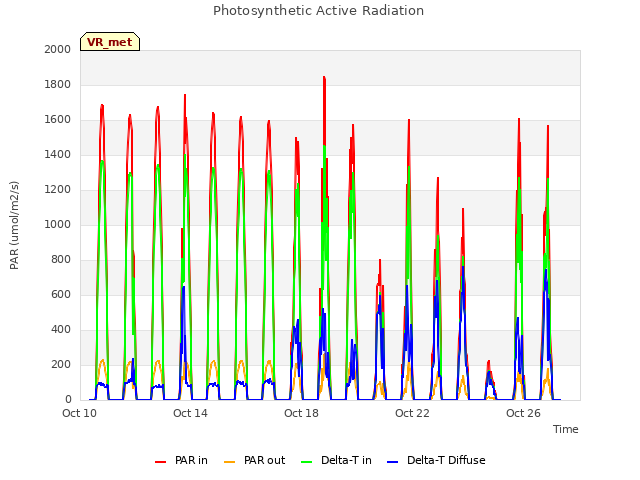Click the 1800 y-axis tick label

58,84
